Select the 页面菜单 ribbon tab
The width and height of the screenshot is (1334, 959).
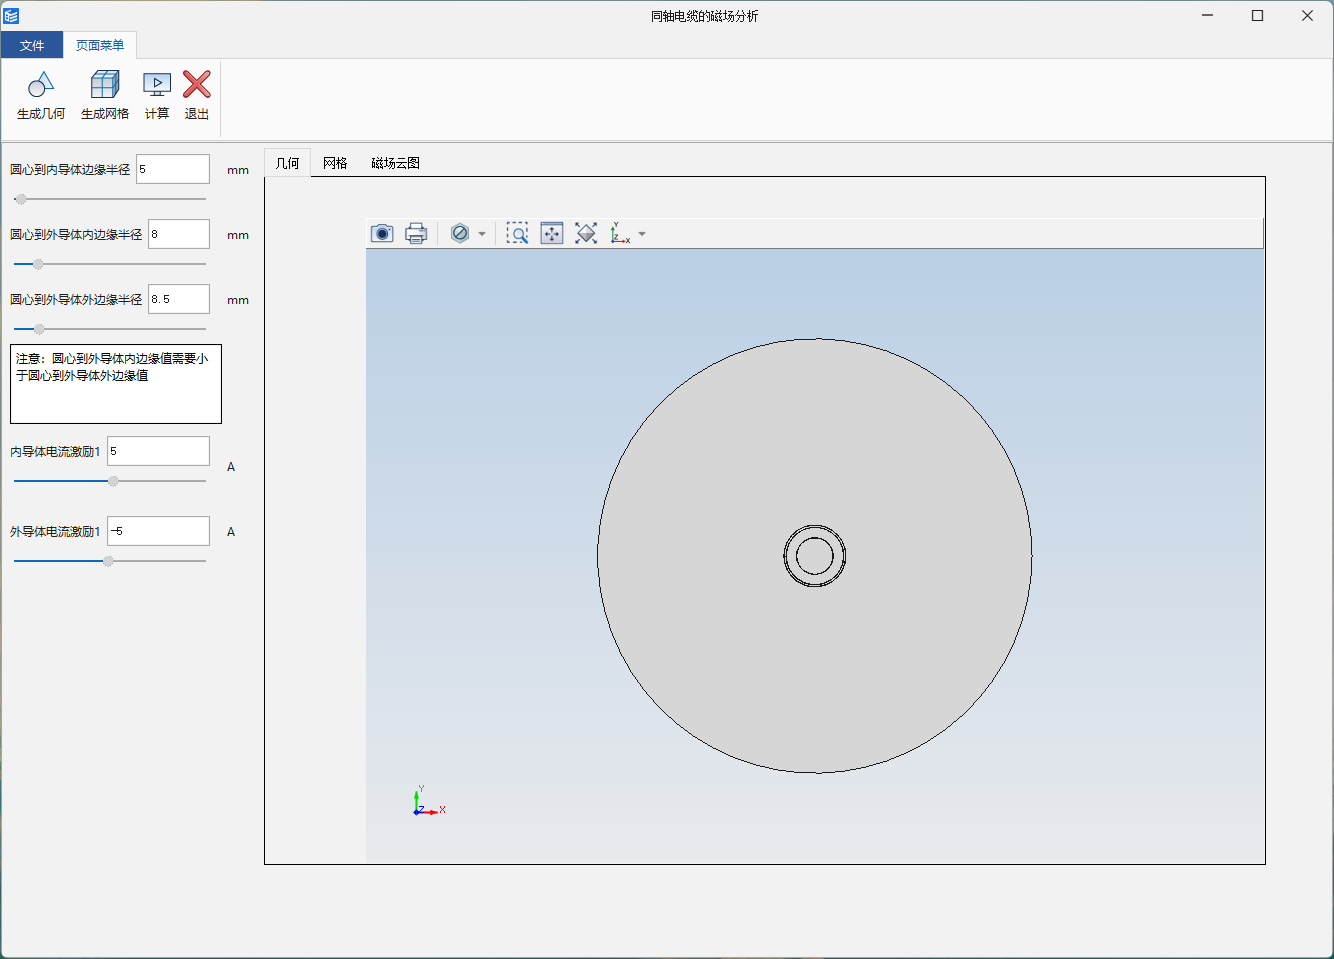click(x=100, y=45)
